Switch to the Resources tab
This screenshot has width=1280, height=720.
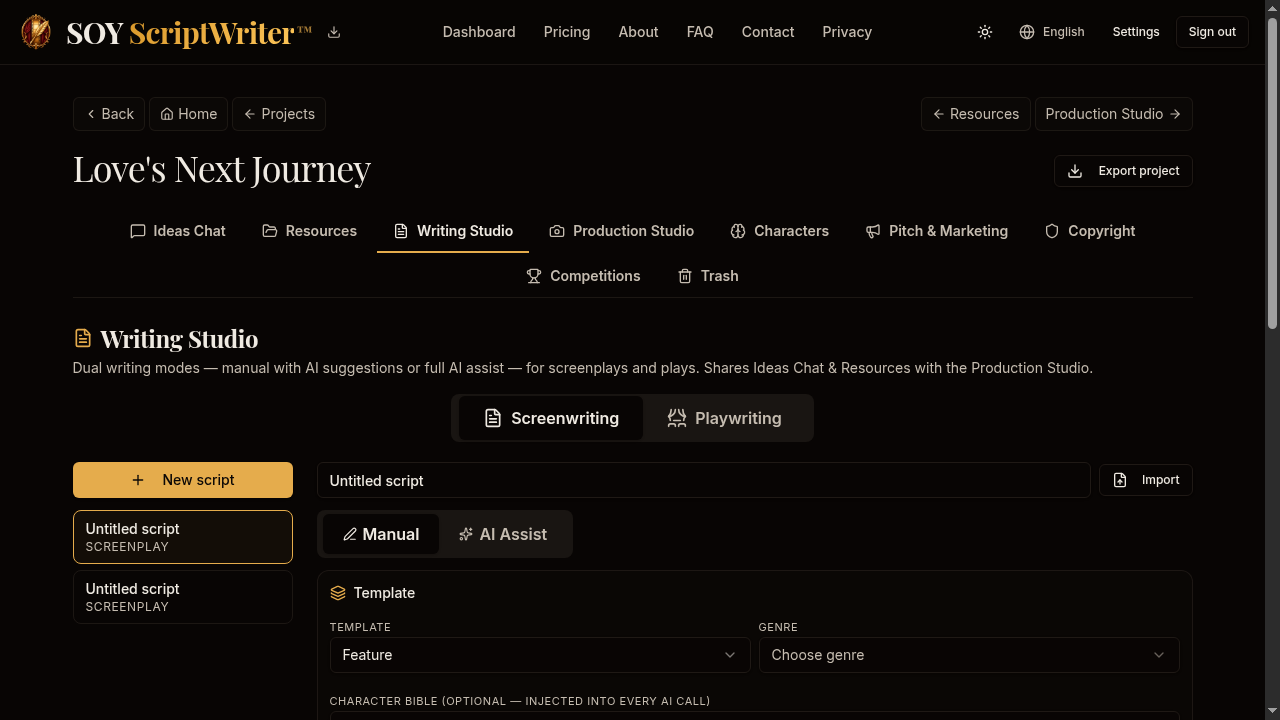[x=309, y=231]
